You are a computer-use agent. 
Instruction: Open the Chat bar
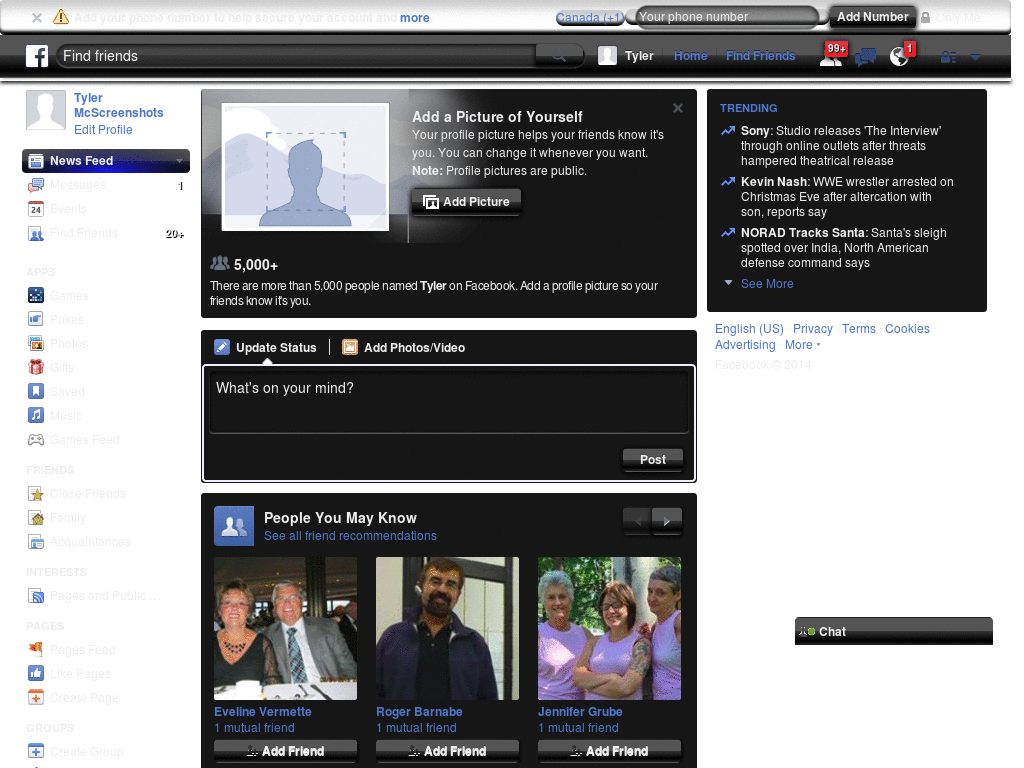[x=893, y=632]
